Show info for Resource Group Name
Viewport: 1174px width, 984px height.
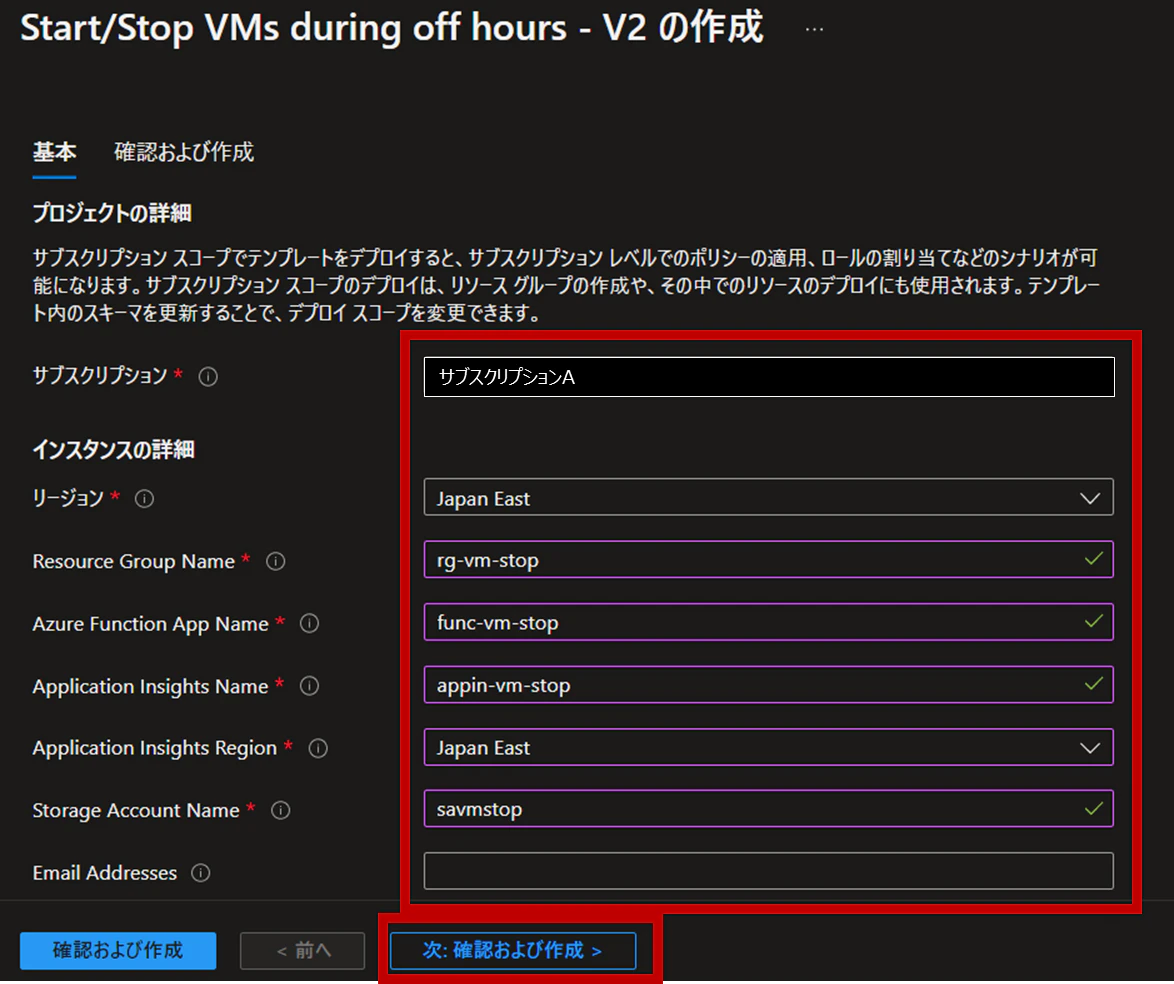[276, 561]
